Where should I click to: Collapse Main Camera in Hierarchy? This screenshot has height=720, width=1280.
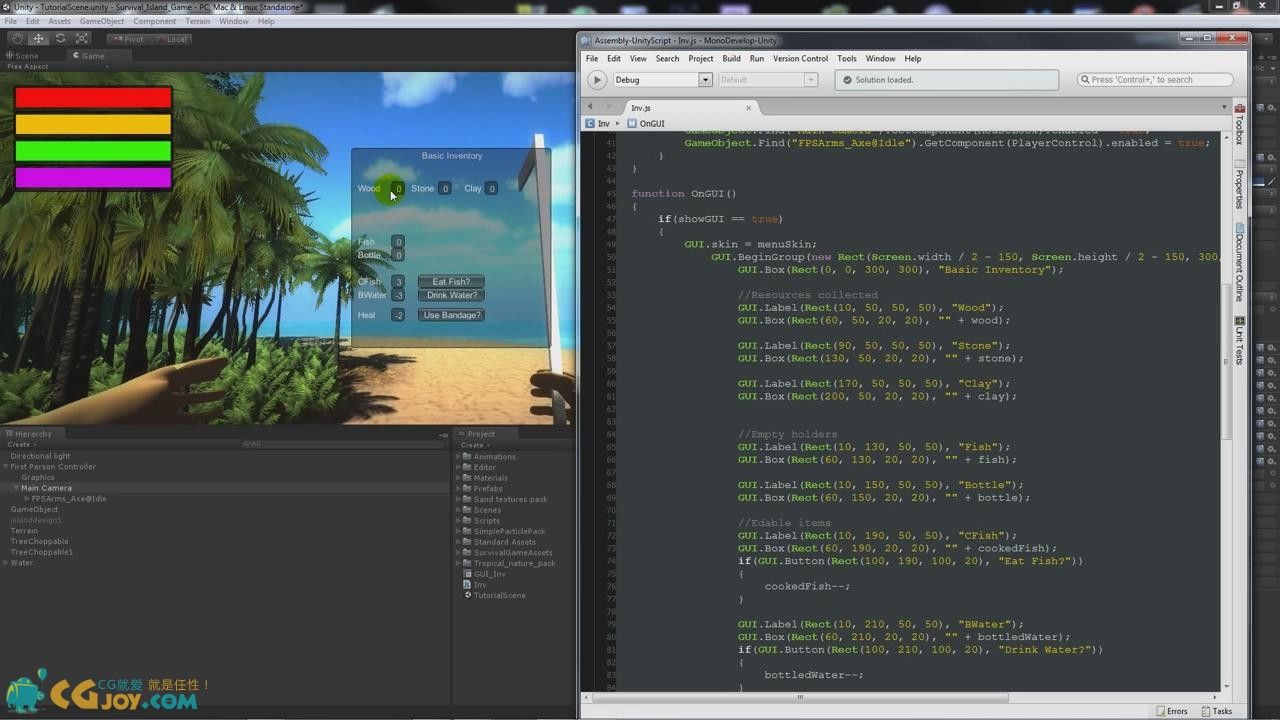coord(16,488)
